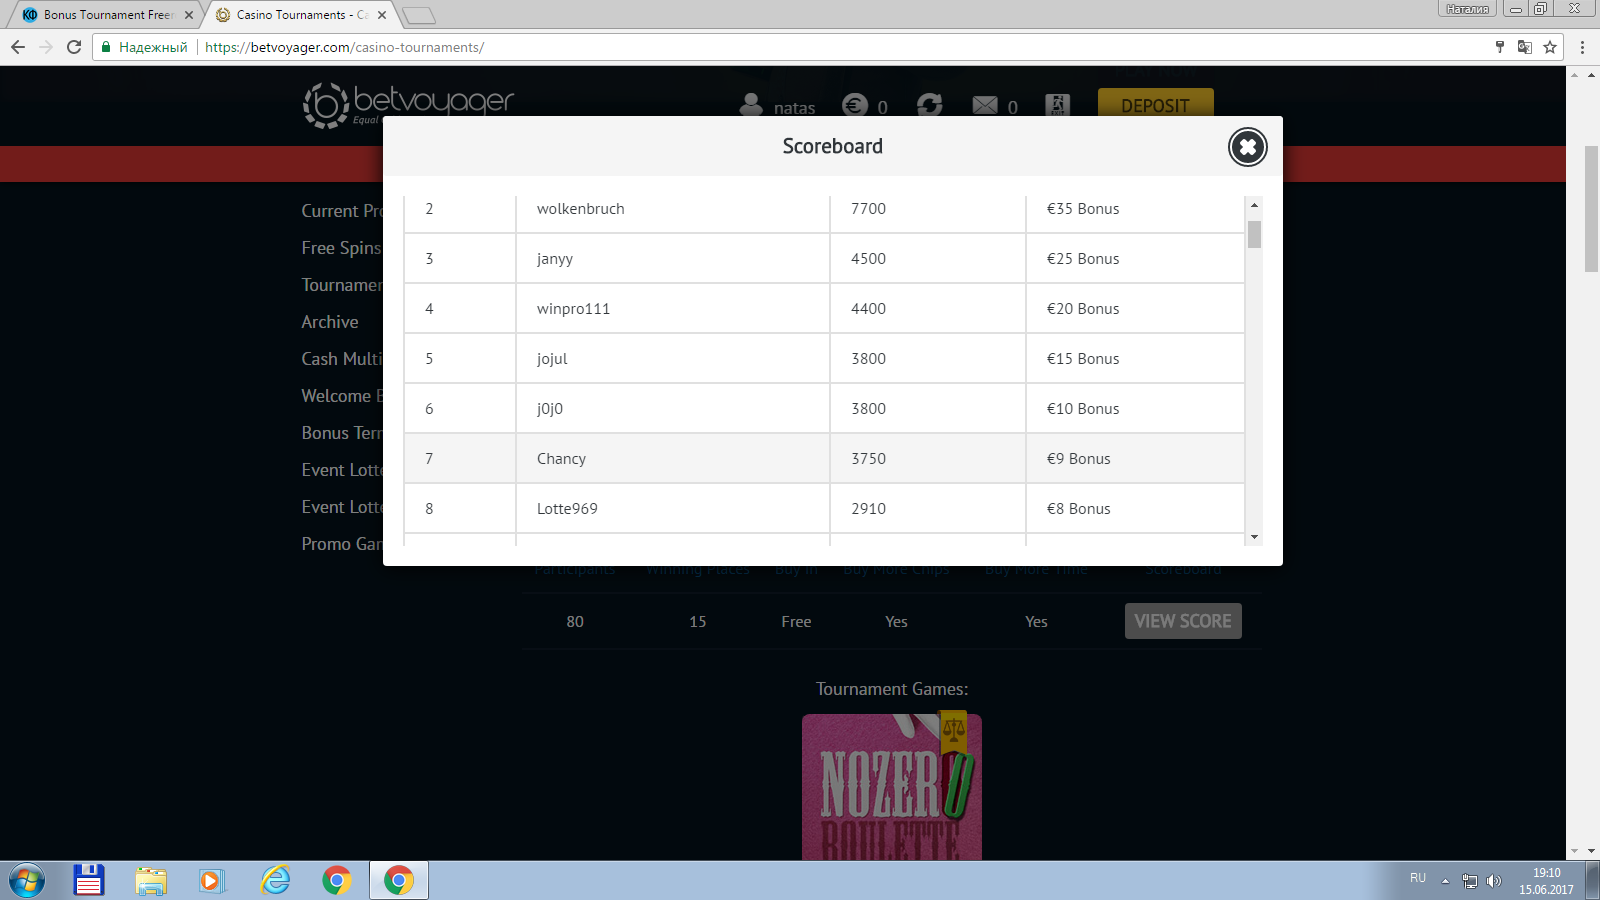
Task: Click the score 7700
Action: (x=868, y=209)
